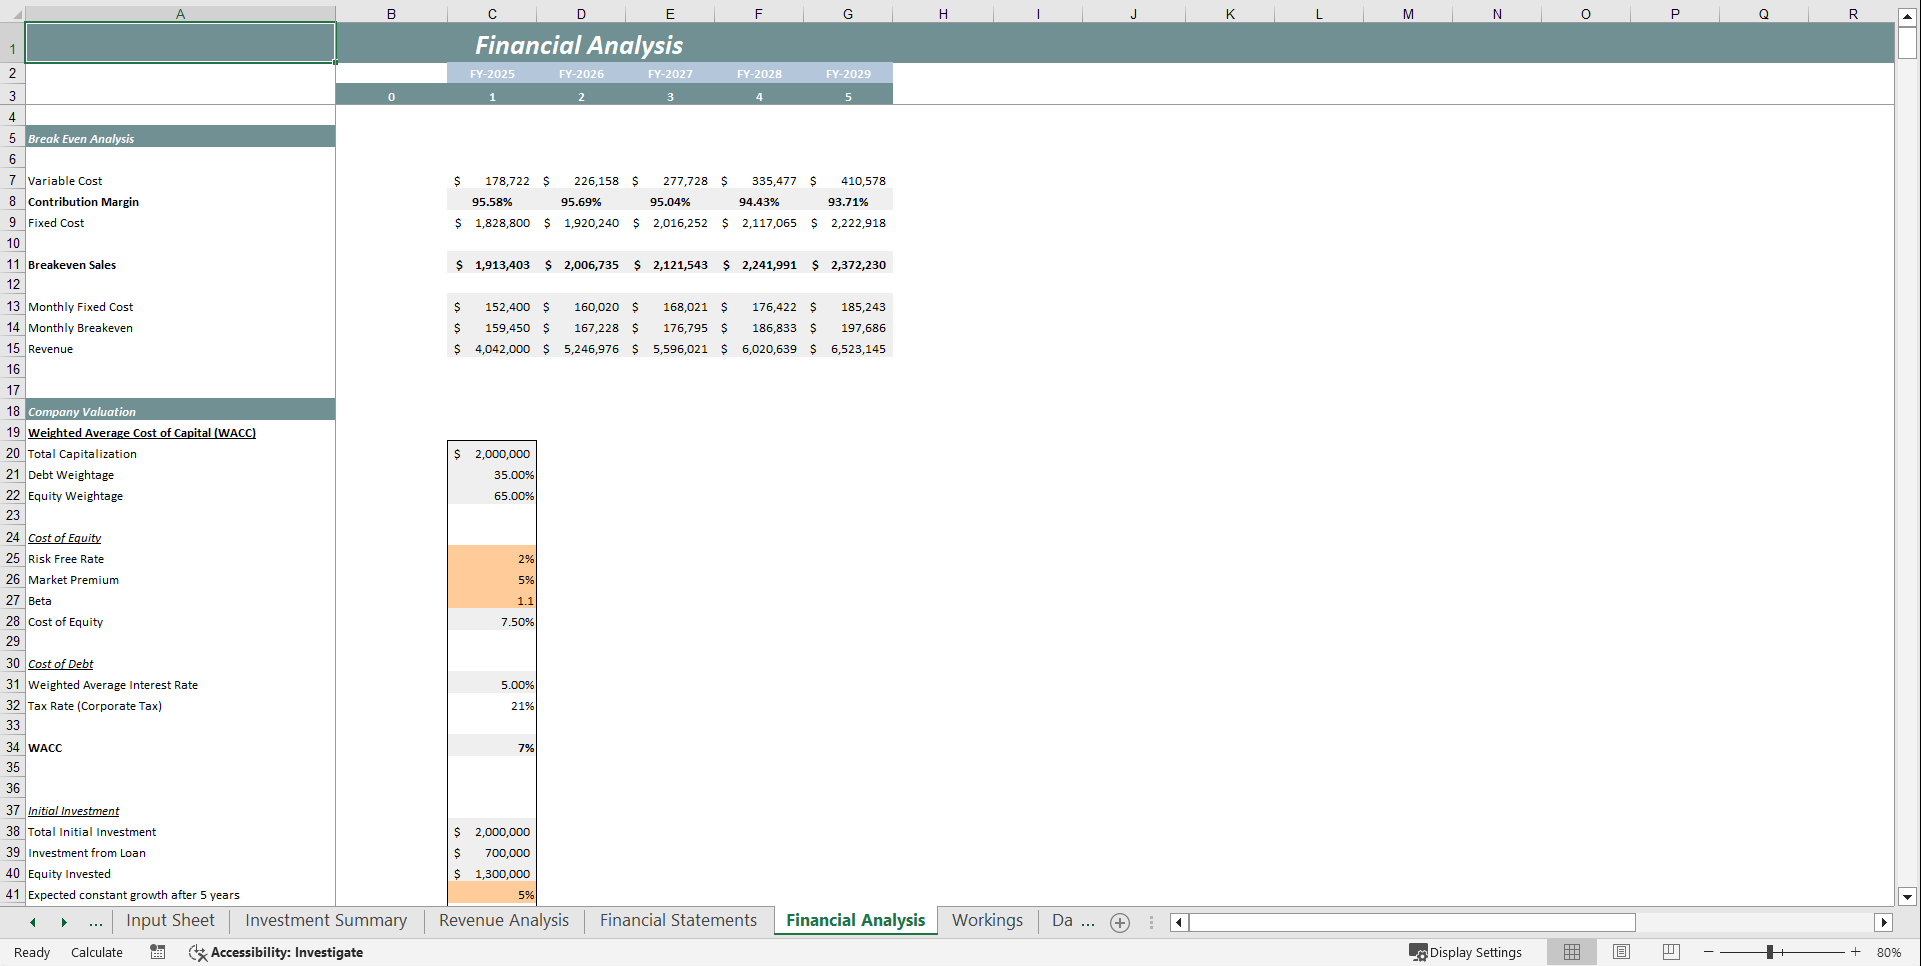Image resolution: width=1921 pixels, height=966 pixels.
Task: Click the 80% zoom level indicator
Action: (x=1888, y=952)
